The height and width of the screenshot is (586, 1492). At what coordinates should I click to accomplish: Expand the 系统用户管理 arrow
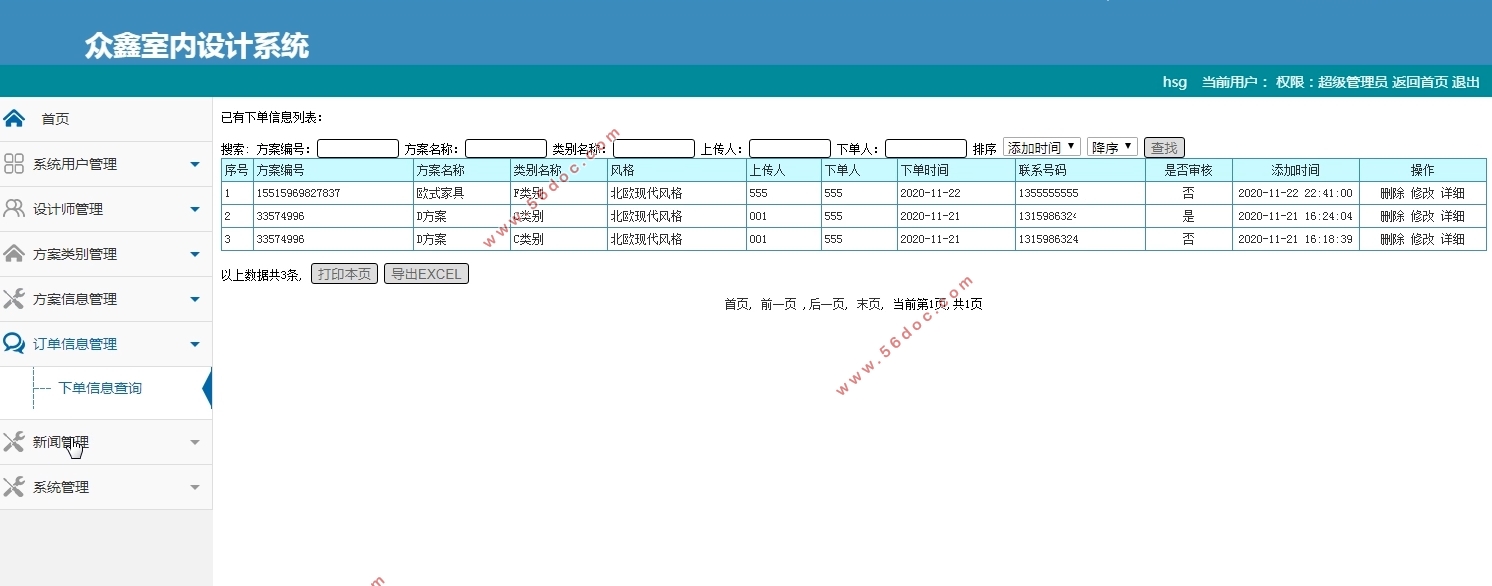(195, 164)
